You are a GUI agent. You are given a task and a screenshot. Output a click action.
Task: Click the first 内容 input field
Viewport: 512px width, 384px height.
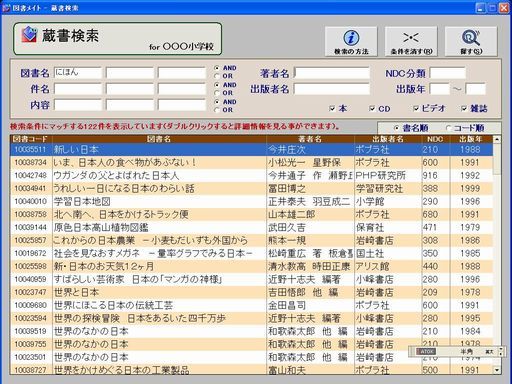pyautogui.click(x=78, y=105)
